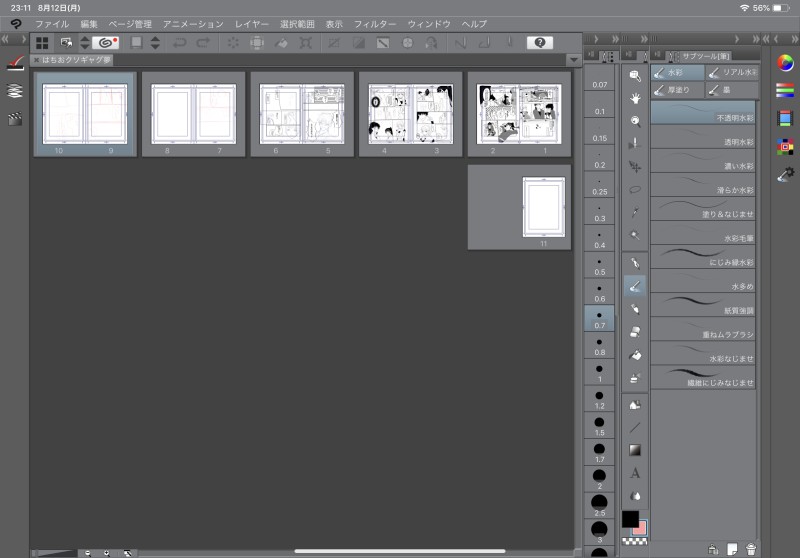
Task: Choose the 透明水彩 brush
Action: point(703,137)
